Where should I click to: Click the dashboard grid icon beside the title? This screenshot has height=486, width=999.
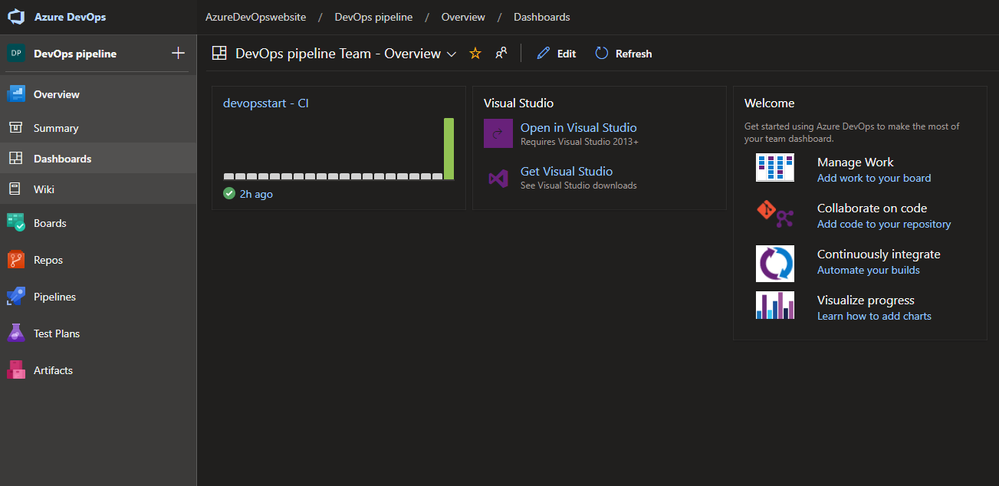[219, 54]
